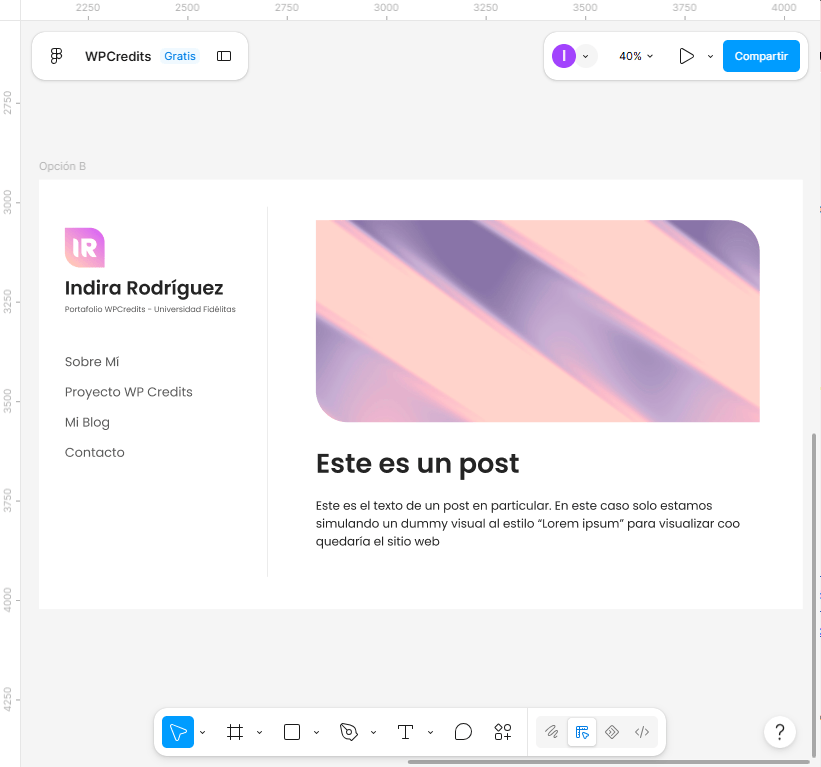Select the post body paragraph text
Screen dimensions: 821x767
point(528,524)
